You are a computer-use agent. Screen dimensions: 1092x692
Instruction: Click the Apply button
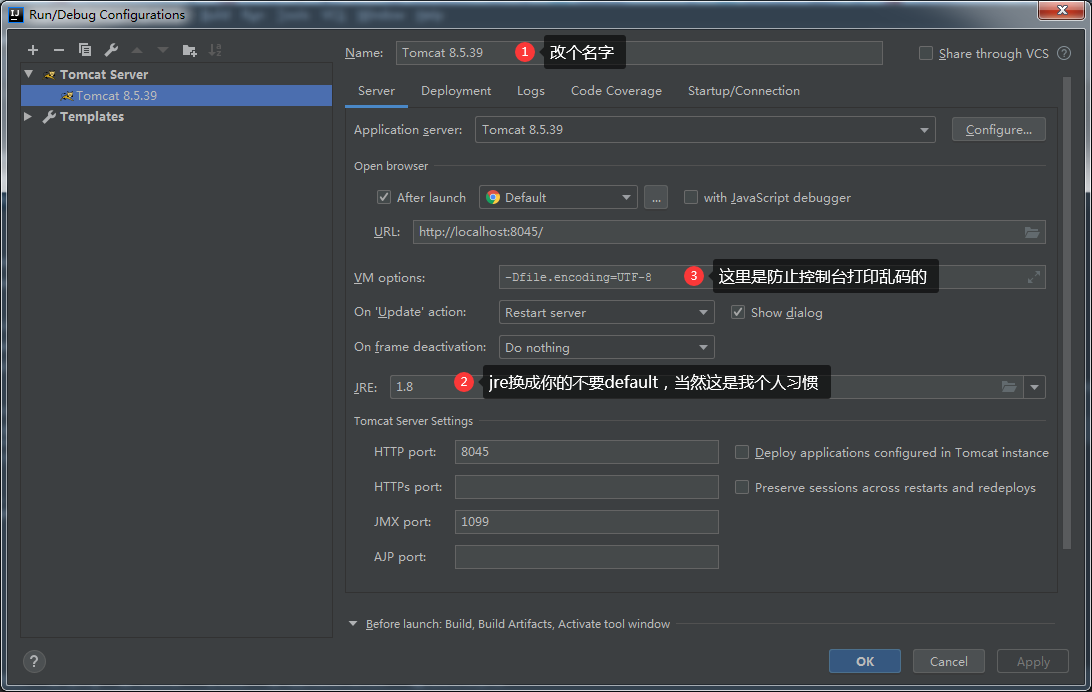[1033, 661]
